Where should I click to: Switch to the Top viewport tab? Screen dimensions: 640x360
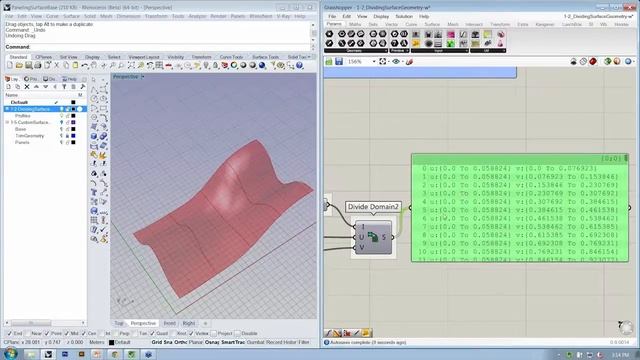(x=118, y=323)
